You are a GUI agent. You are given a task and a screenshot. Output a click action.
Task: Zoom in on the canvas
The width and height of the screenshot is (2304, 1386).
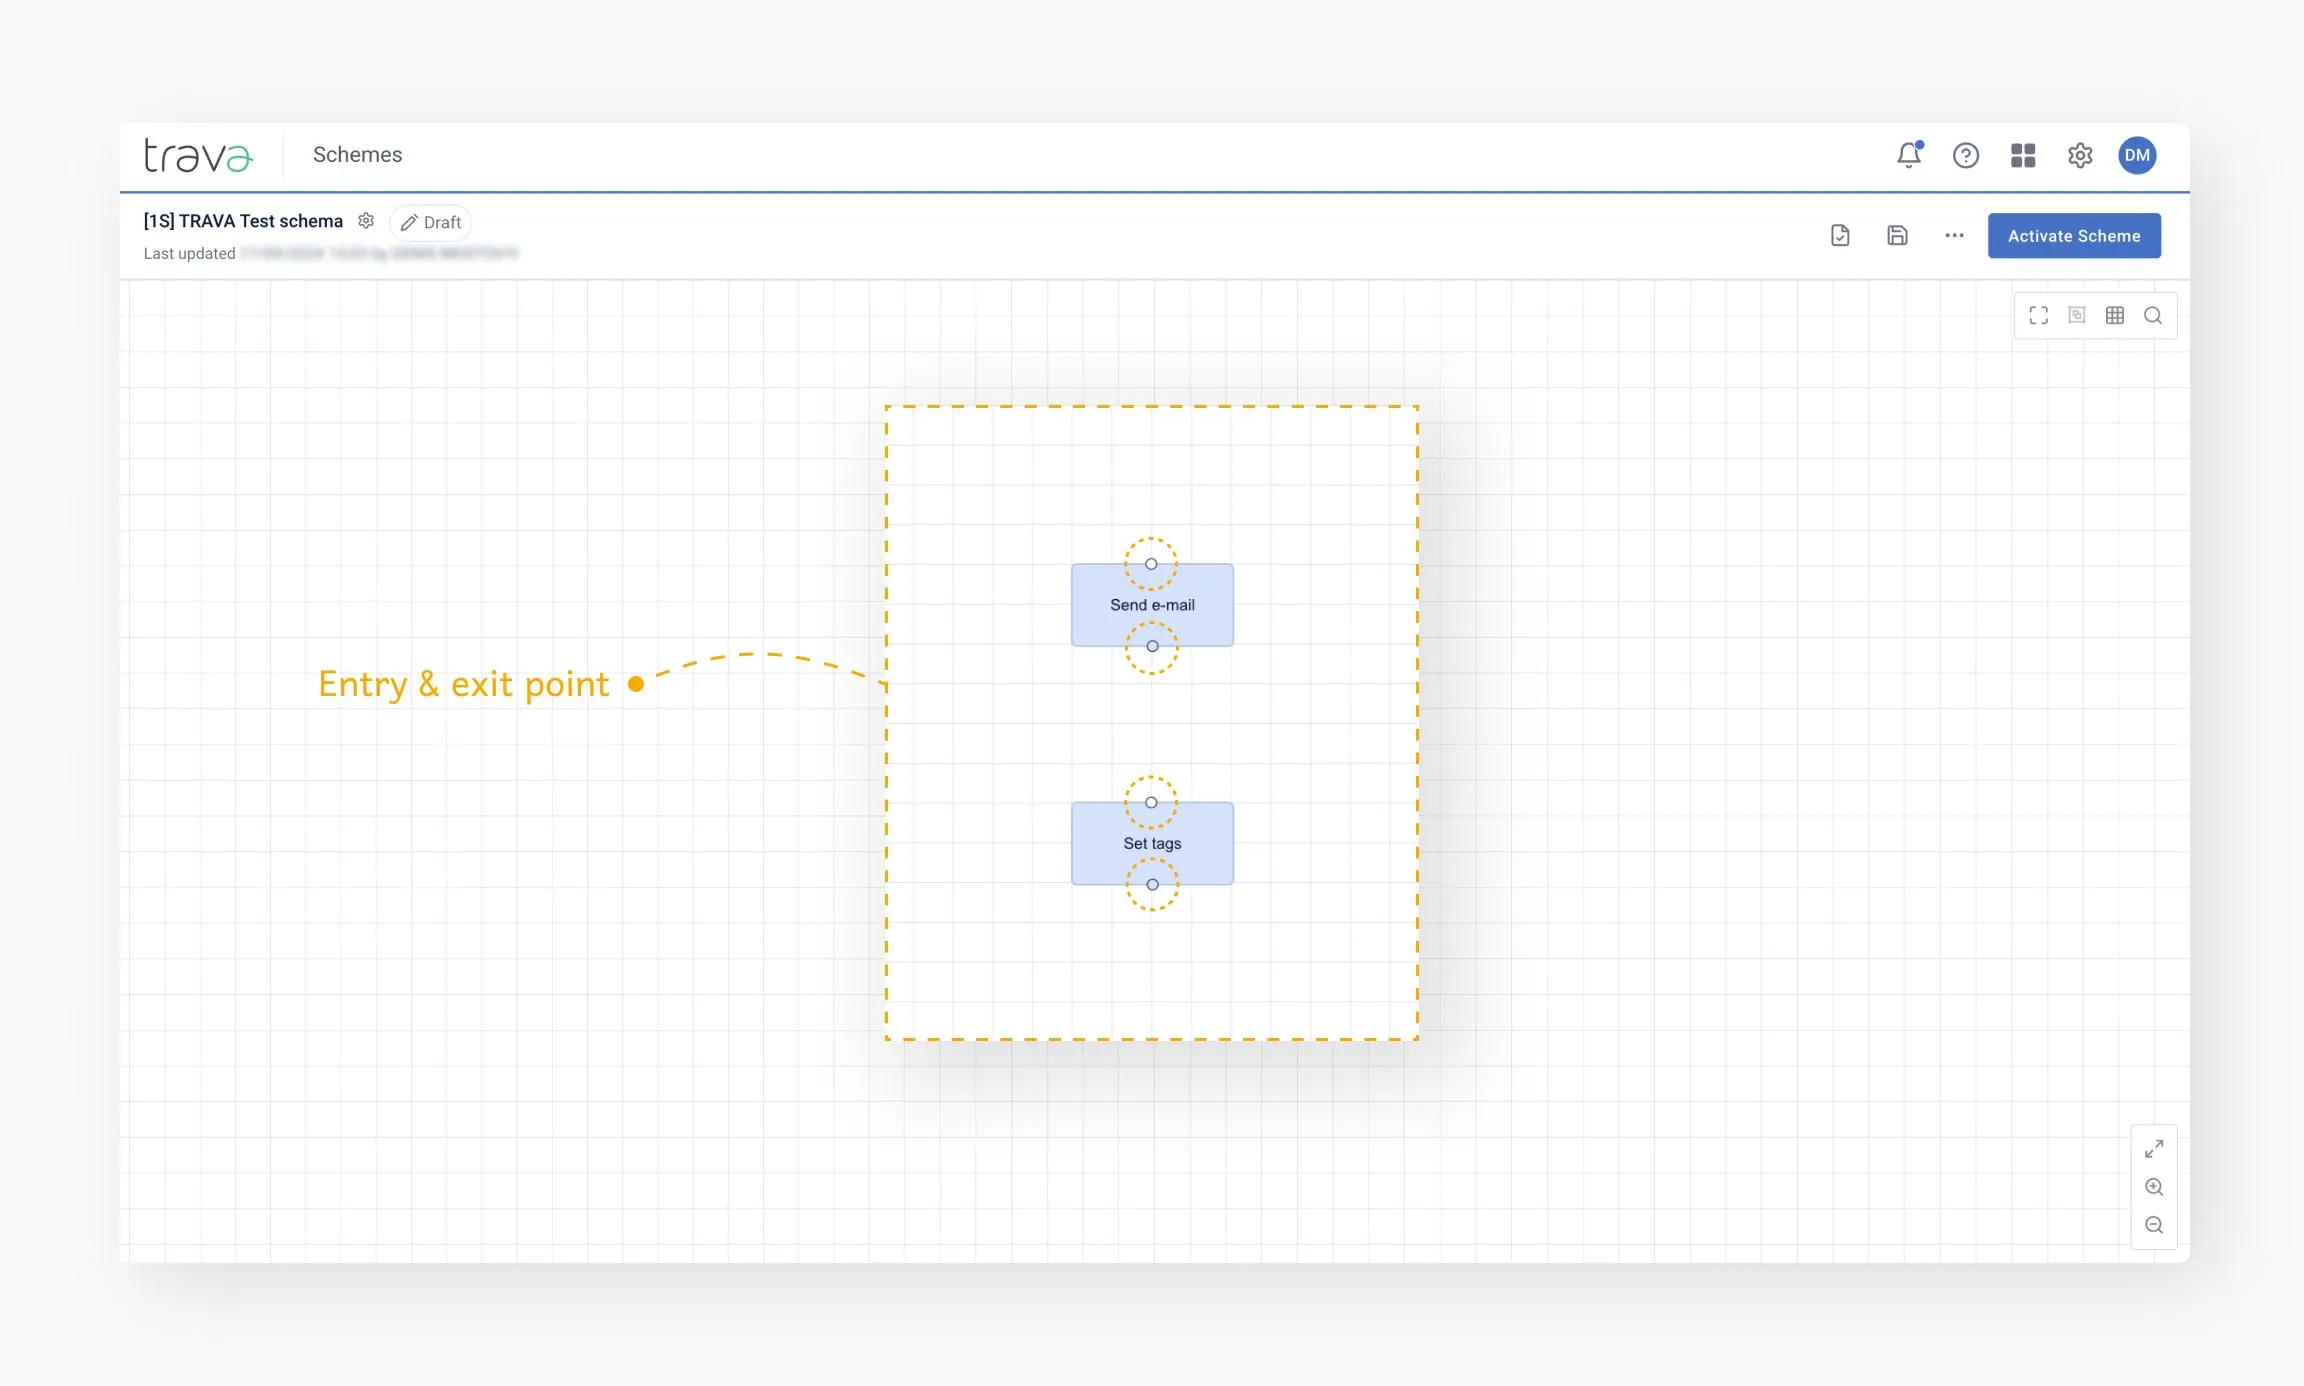point(2154,1187)
